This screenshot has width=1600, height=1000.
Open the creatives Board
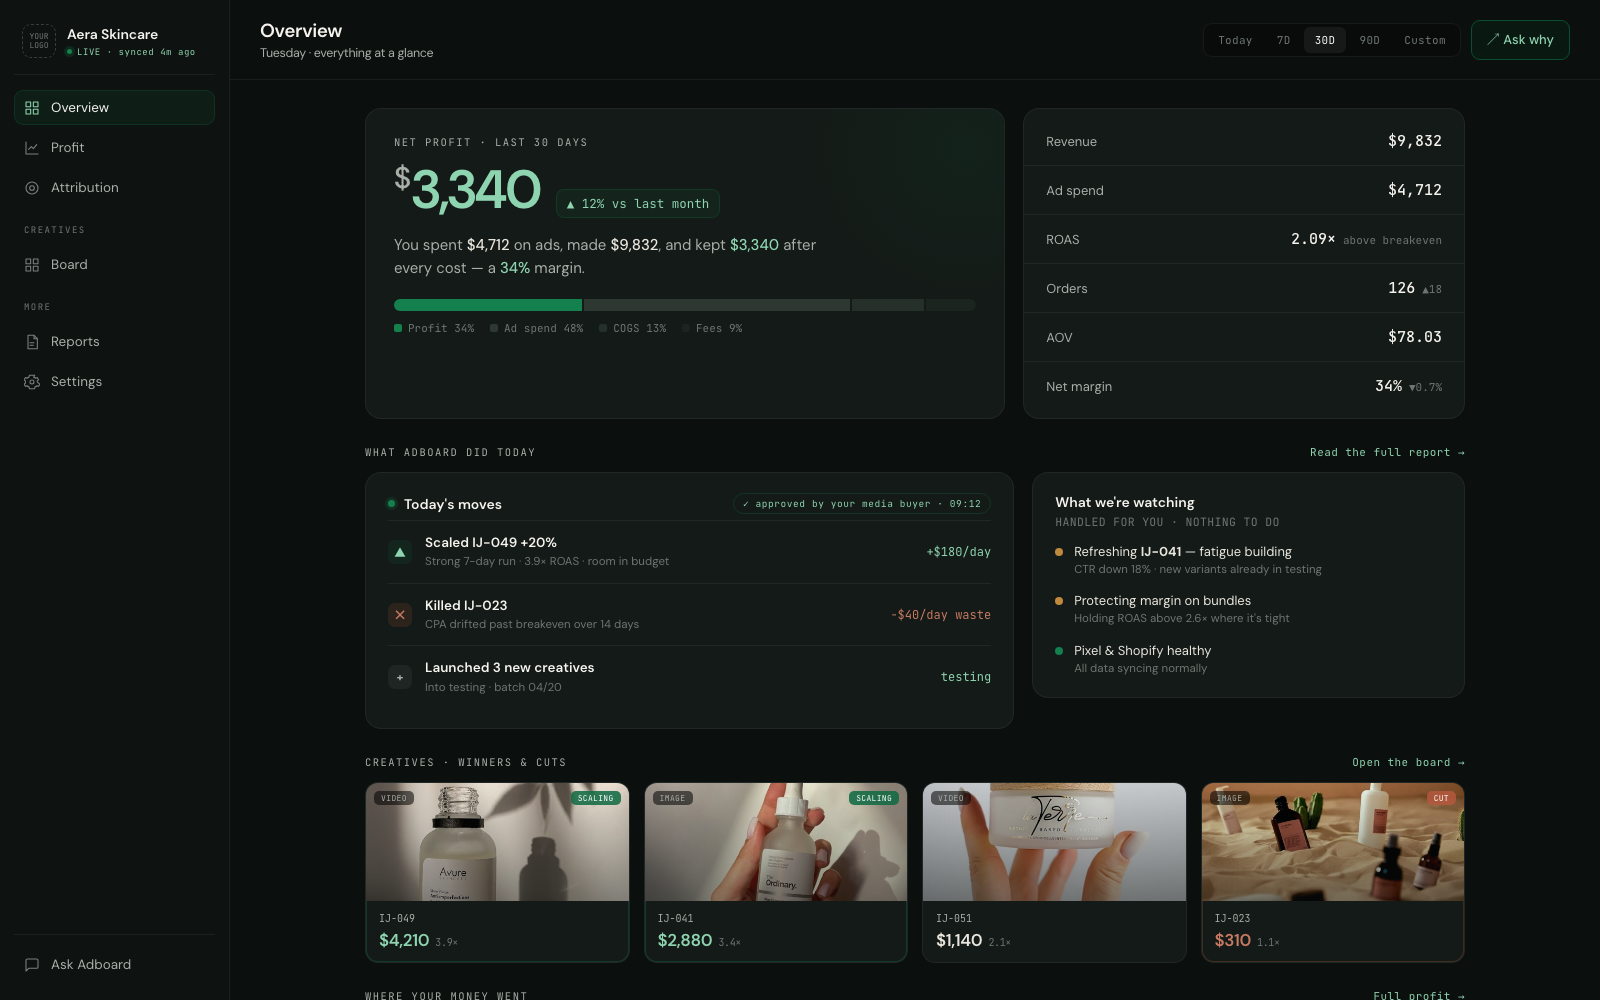point(114,264)
